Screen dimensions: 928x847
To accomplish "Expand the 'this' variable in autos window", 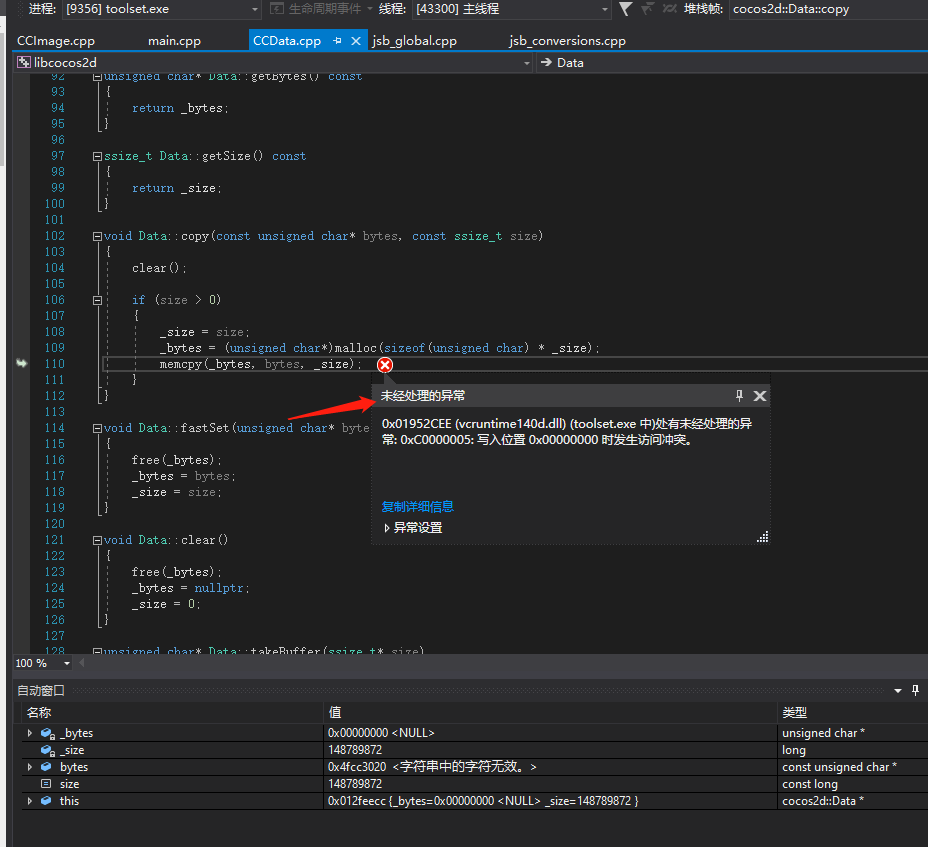I will pos(30,801).
